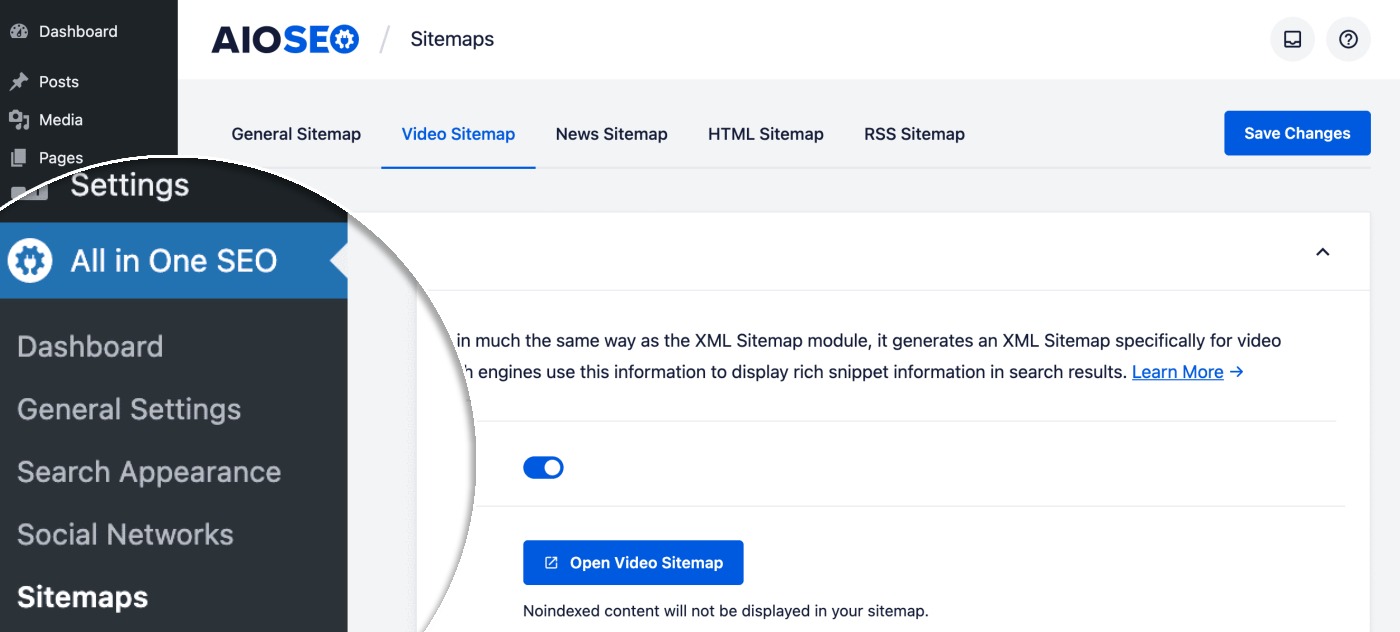1400x632 pixels.
Task: Click the Dashboard gauge icon in sidebar
Action: (18, 32)
